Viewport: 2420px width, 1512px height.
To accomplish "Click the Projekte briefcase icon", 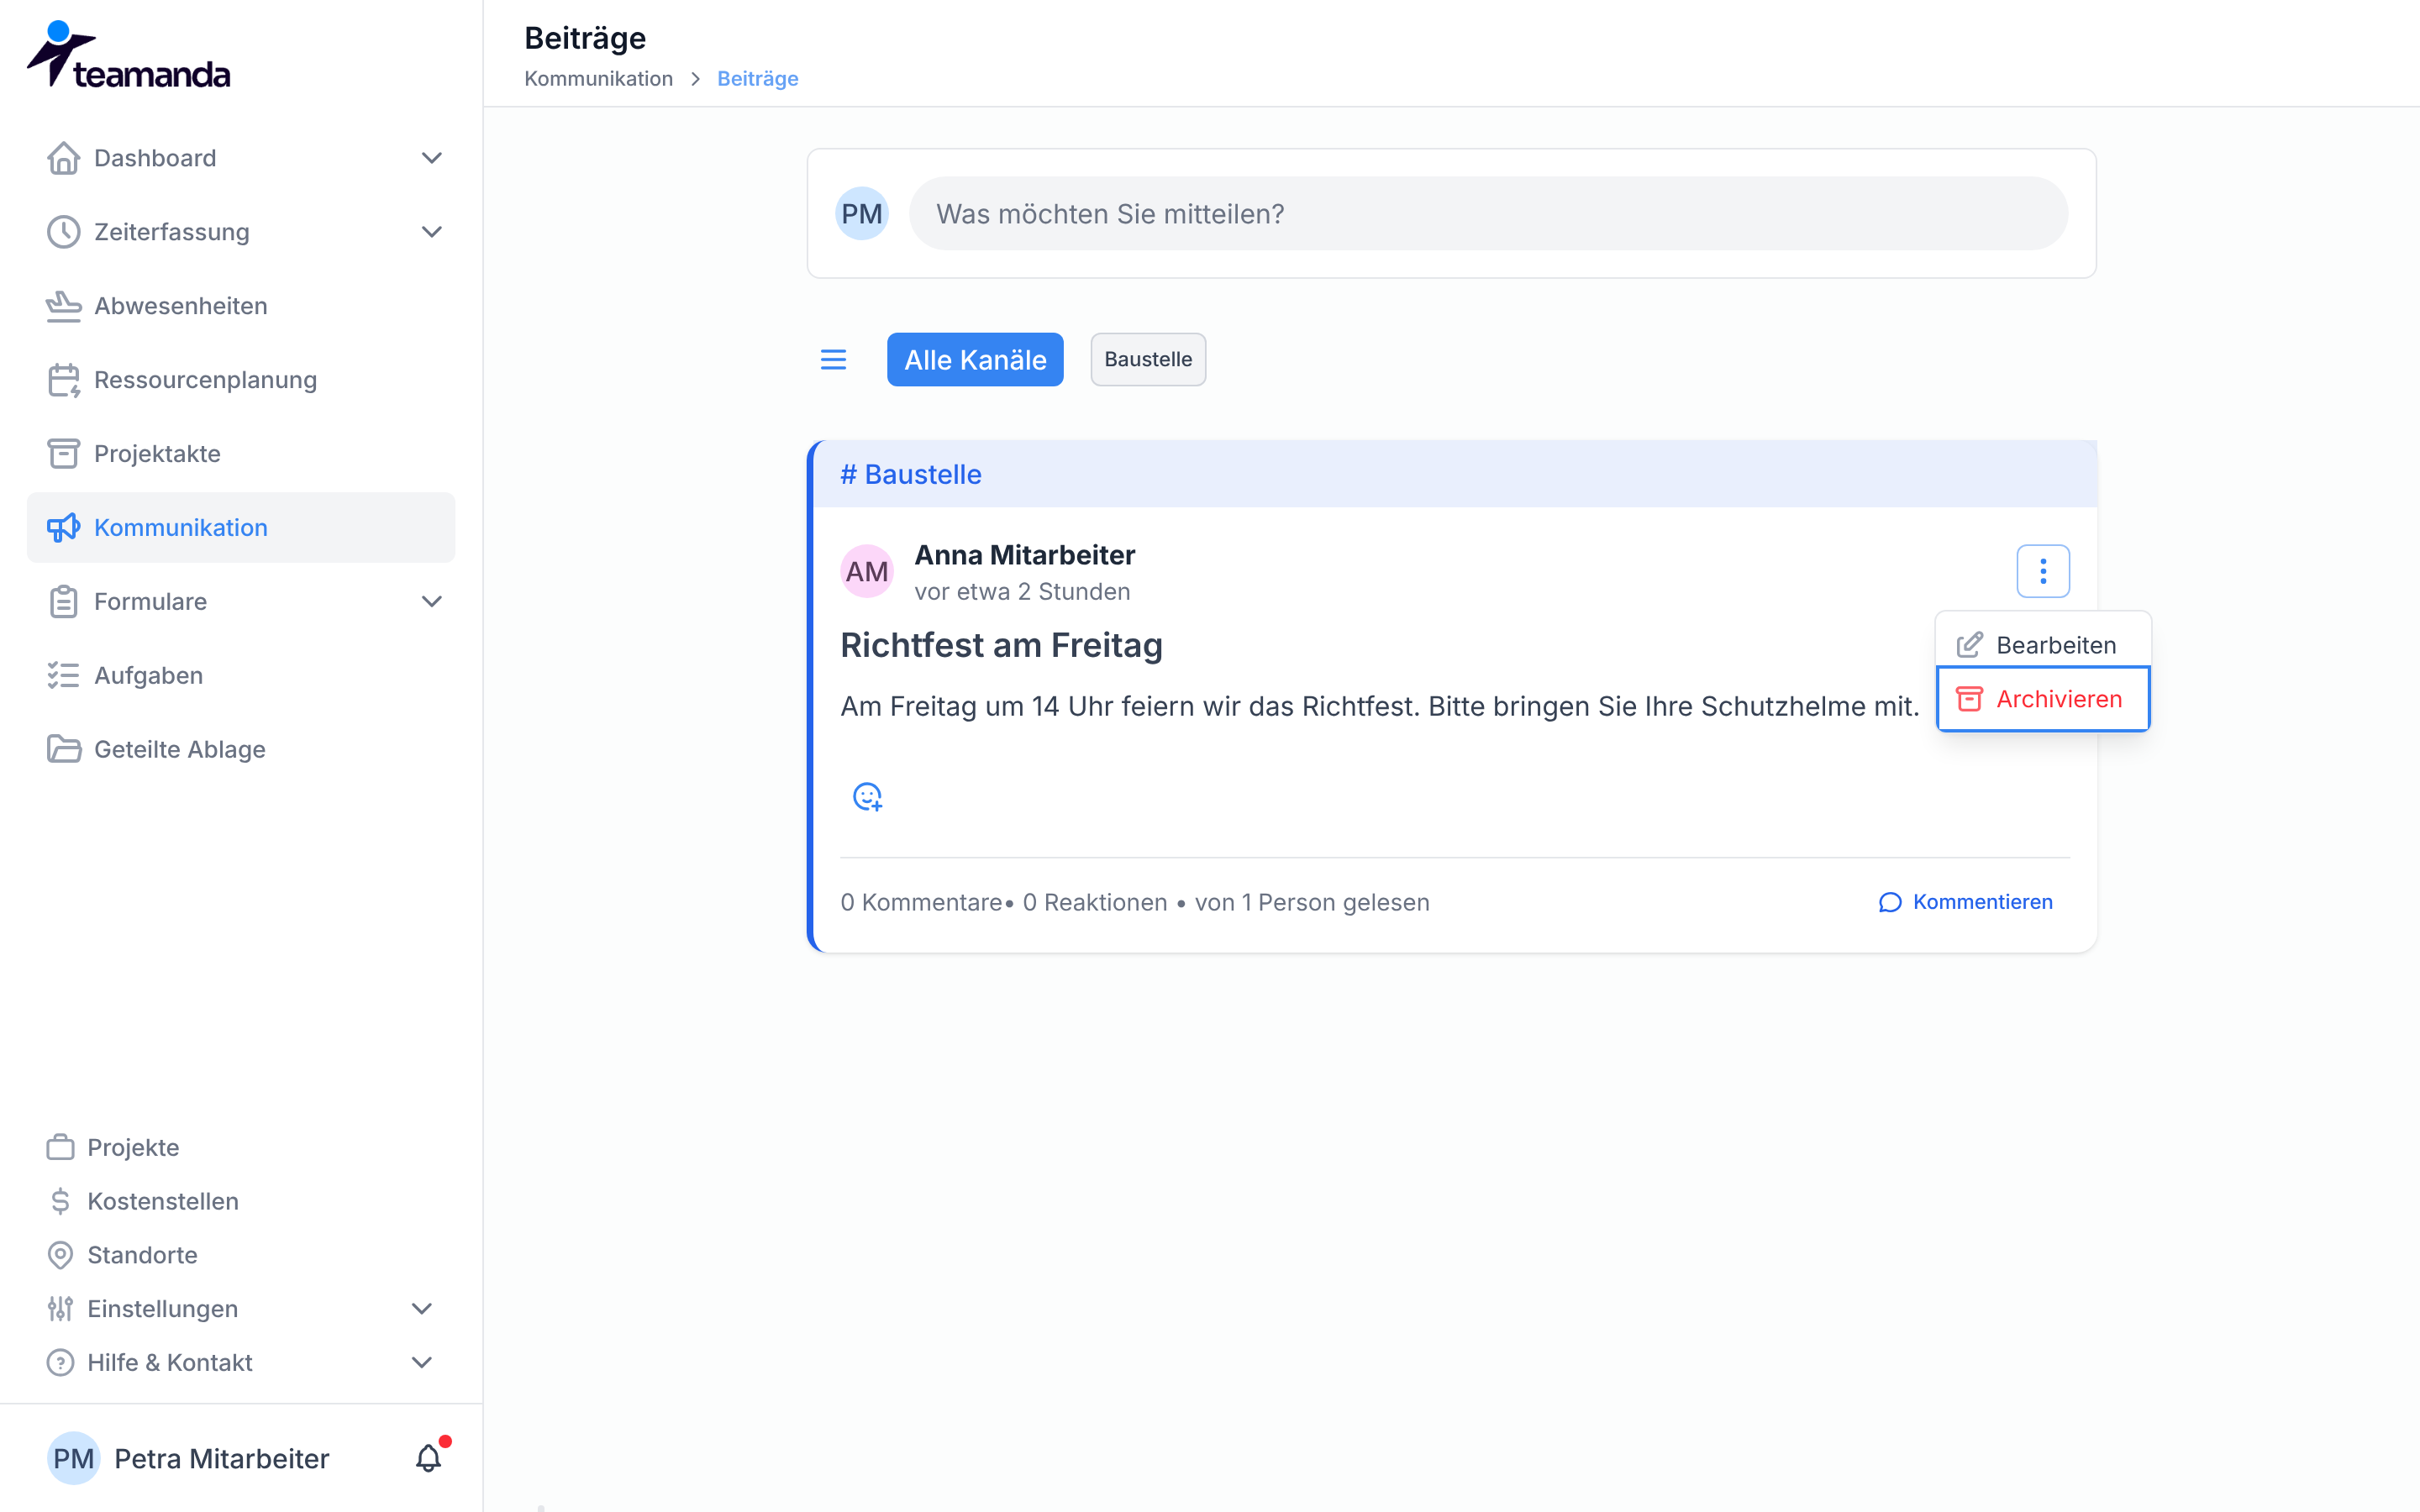I will click(60, 1147).
